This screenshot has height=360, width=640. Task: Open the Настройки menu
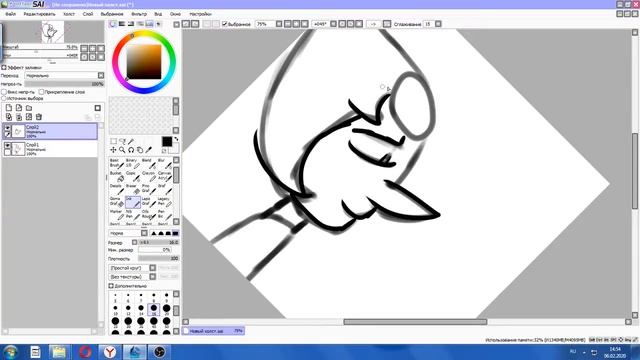pyautogui.click(x=200, y=14)
